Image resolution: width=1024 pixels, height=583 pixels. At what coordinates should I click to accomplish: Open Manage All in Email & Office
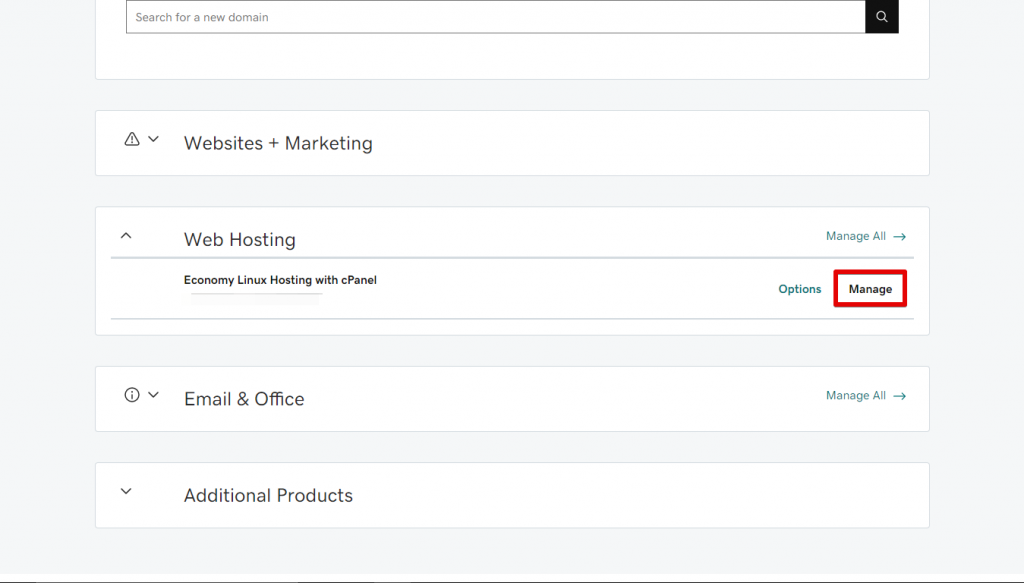point(855,396)
